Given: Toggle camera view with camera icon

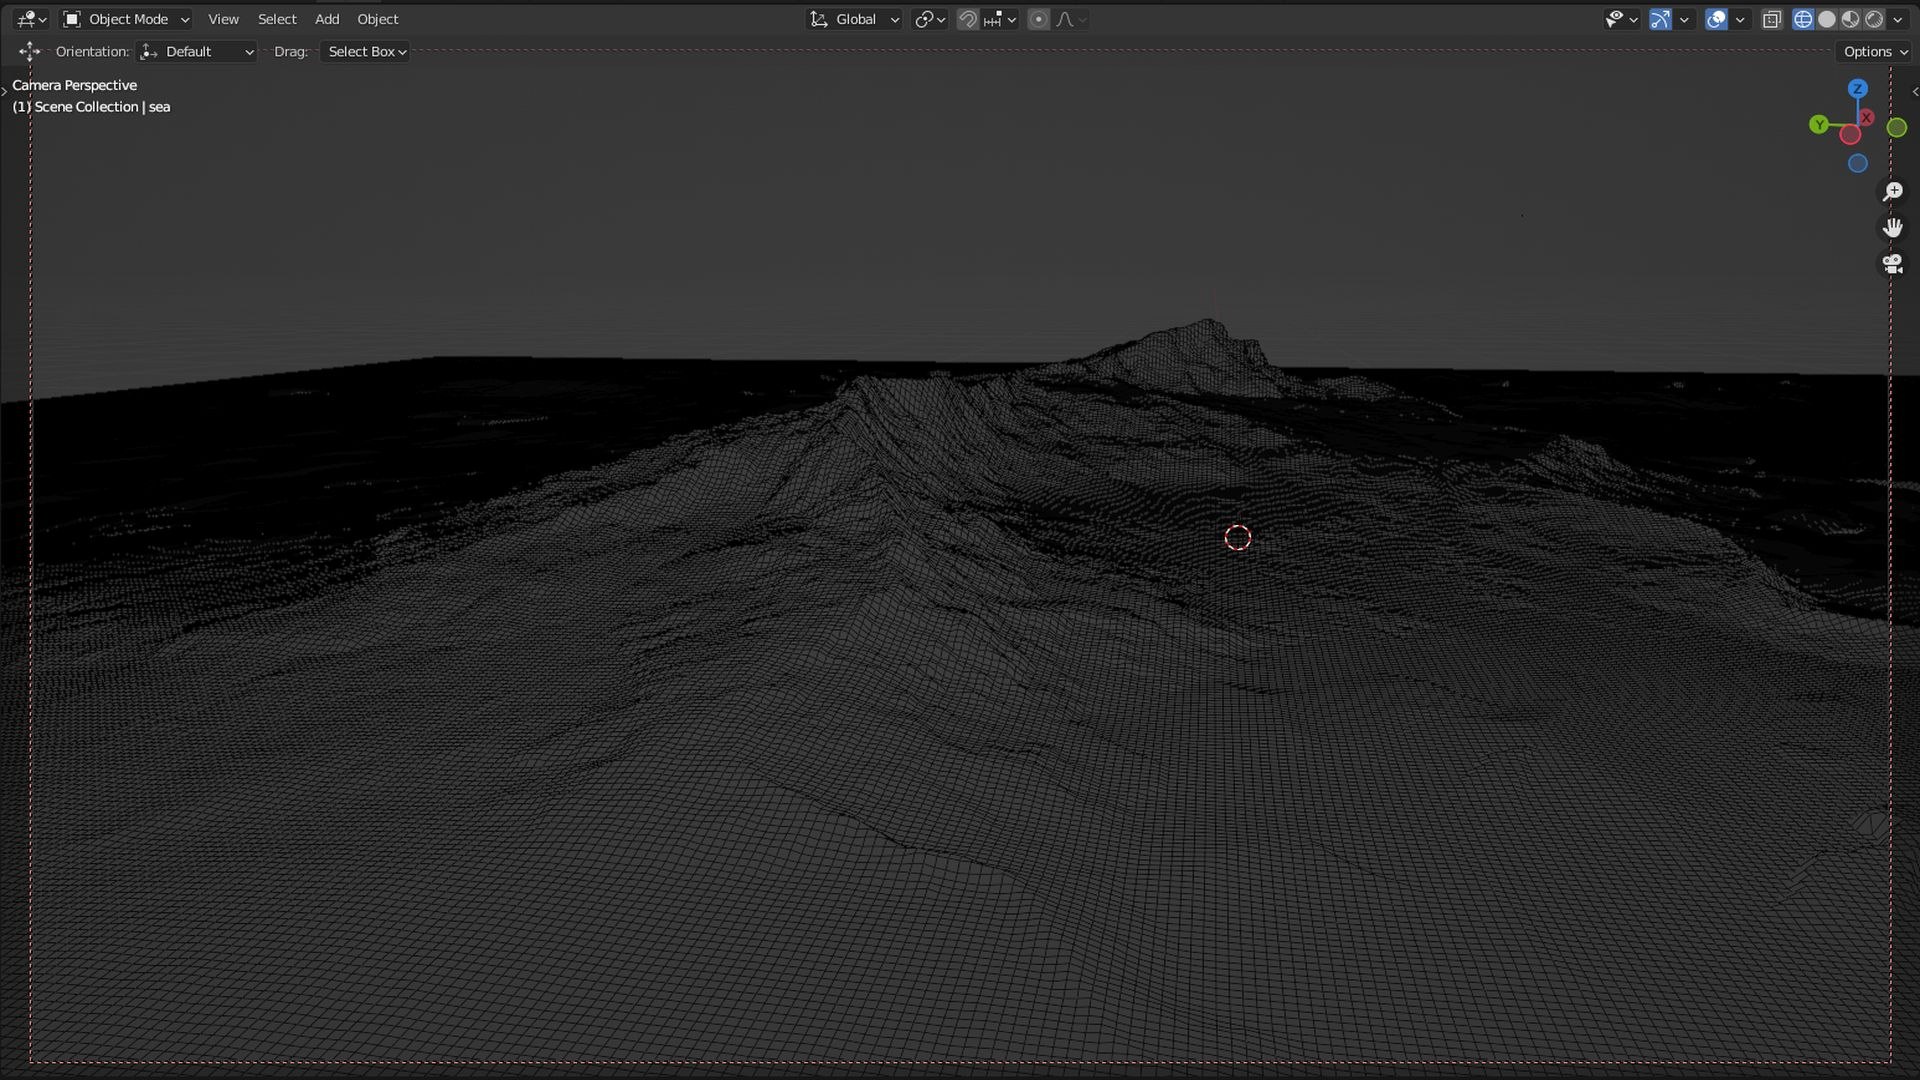Looking at the screenshot, I should coord(1892,264).
